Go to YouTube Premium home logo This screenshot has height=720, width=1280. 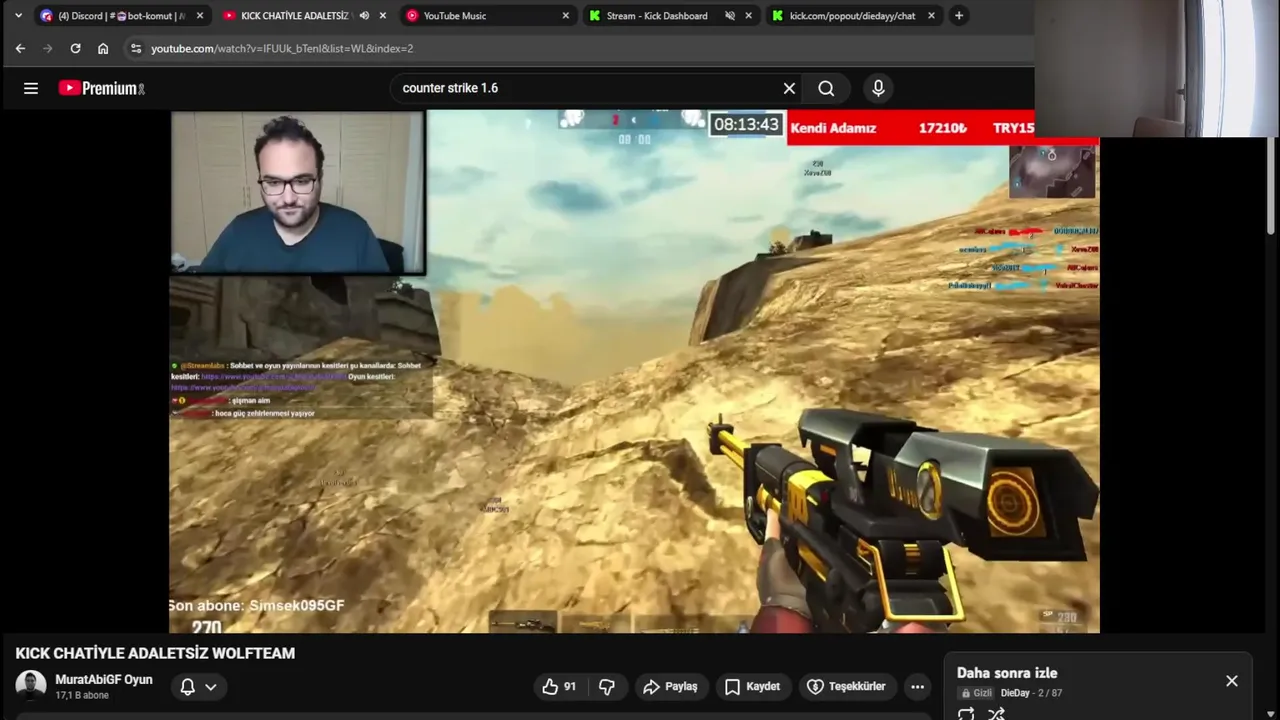coord(102,88)
